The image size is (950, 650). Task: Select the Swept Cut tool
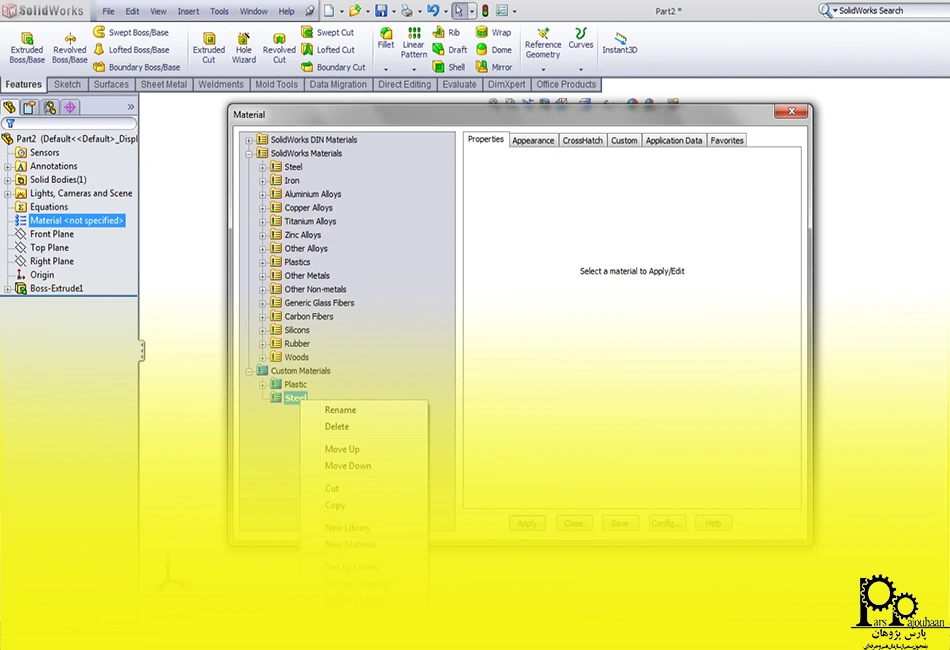pos(328,32)
